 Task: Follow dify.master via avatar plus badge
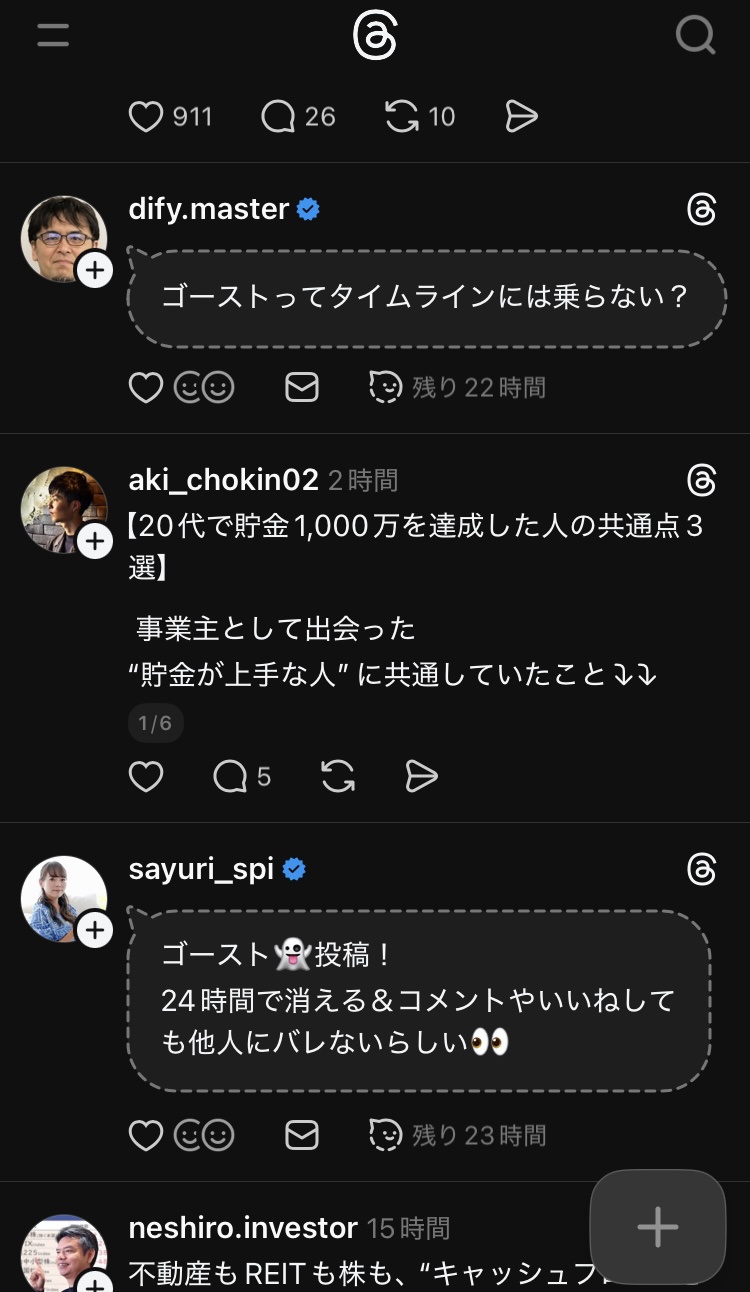click(x=95, y=270)
